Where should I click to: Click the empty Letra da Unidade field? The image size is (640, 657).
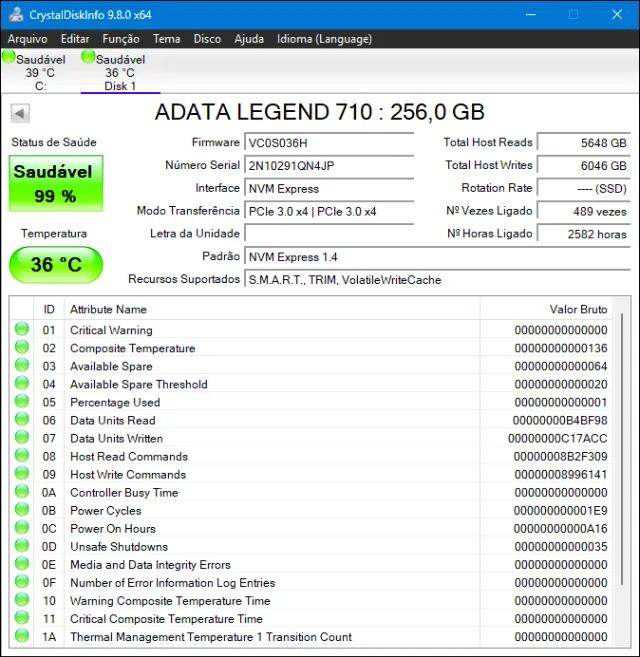329,234
